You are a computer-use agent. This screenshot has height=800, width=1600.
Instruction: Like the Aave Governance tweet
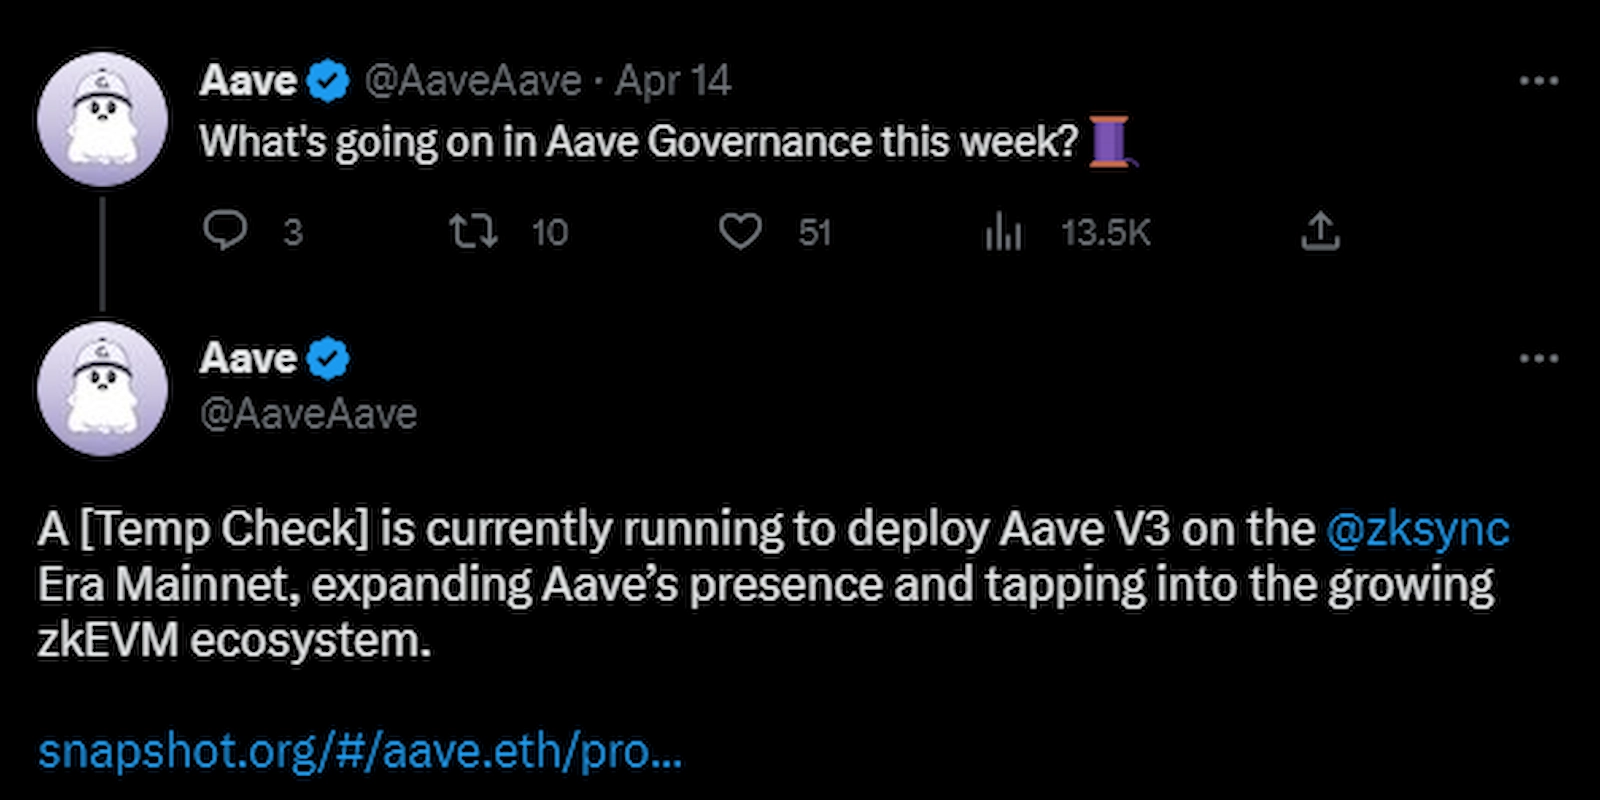coord(740,231)
